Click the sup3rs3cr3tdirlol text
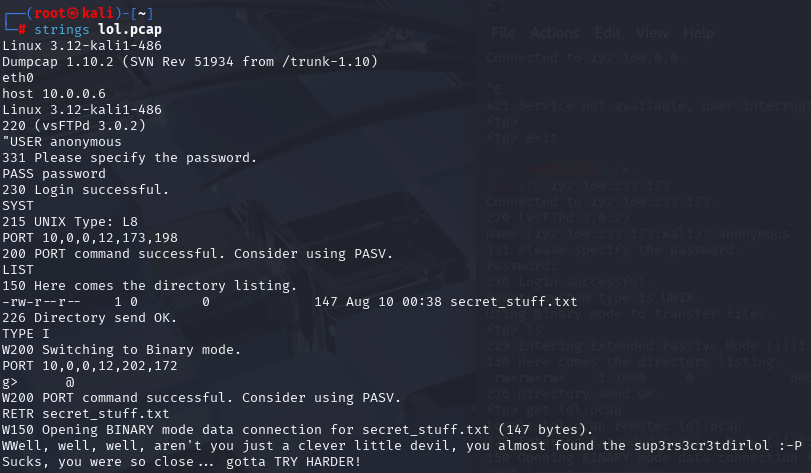This screenshot has width=811, height=473. pyautogui.click(x=701, y=446)
